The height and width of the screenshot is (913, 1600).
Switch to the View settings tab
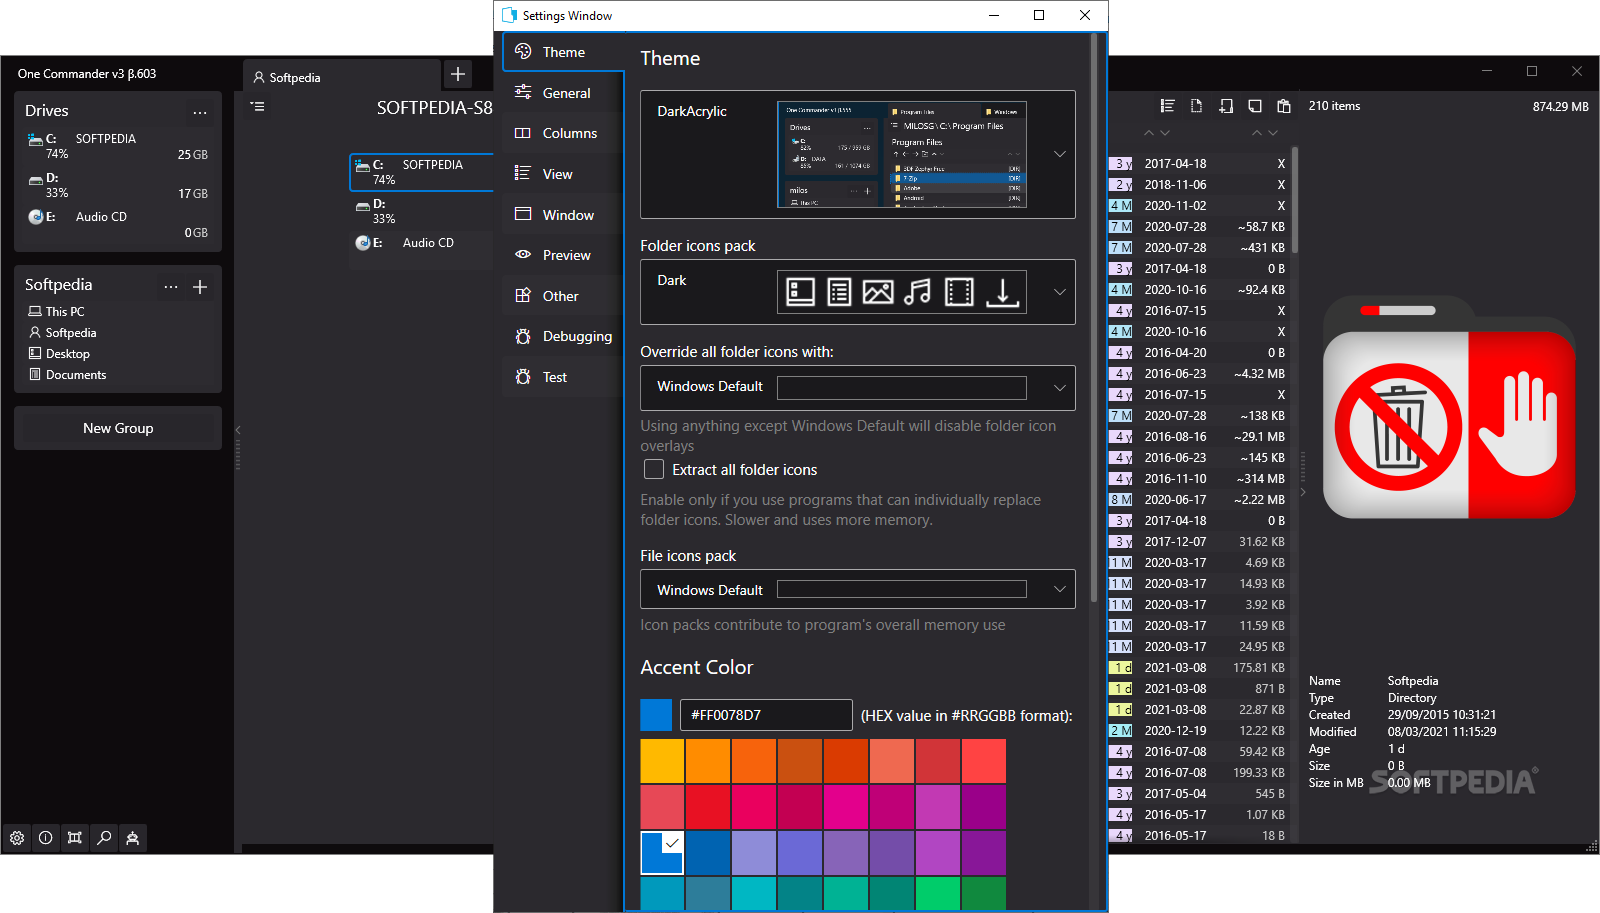[563, 174]
